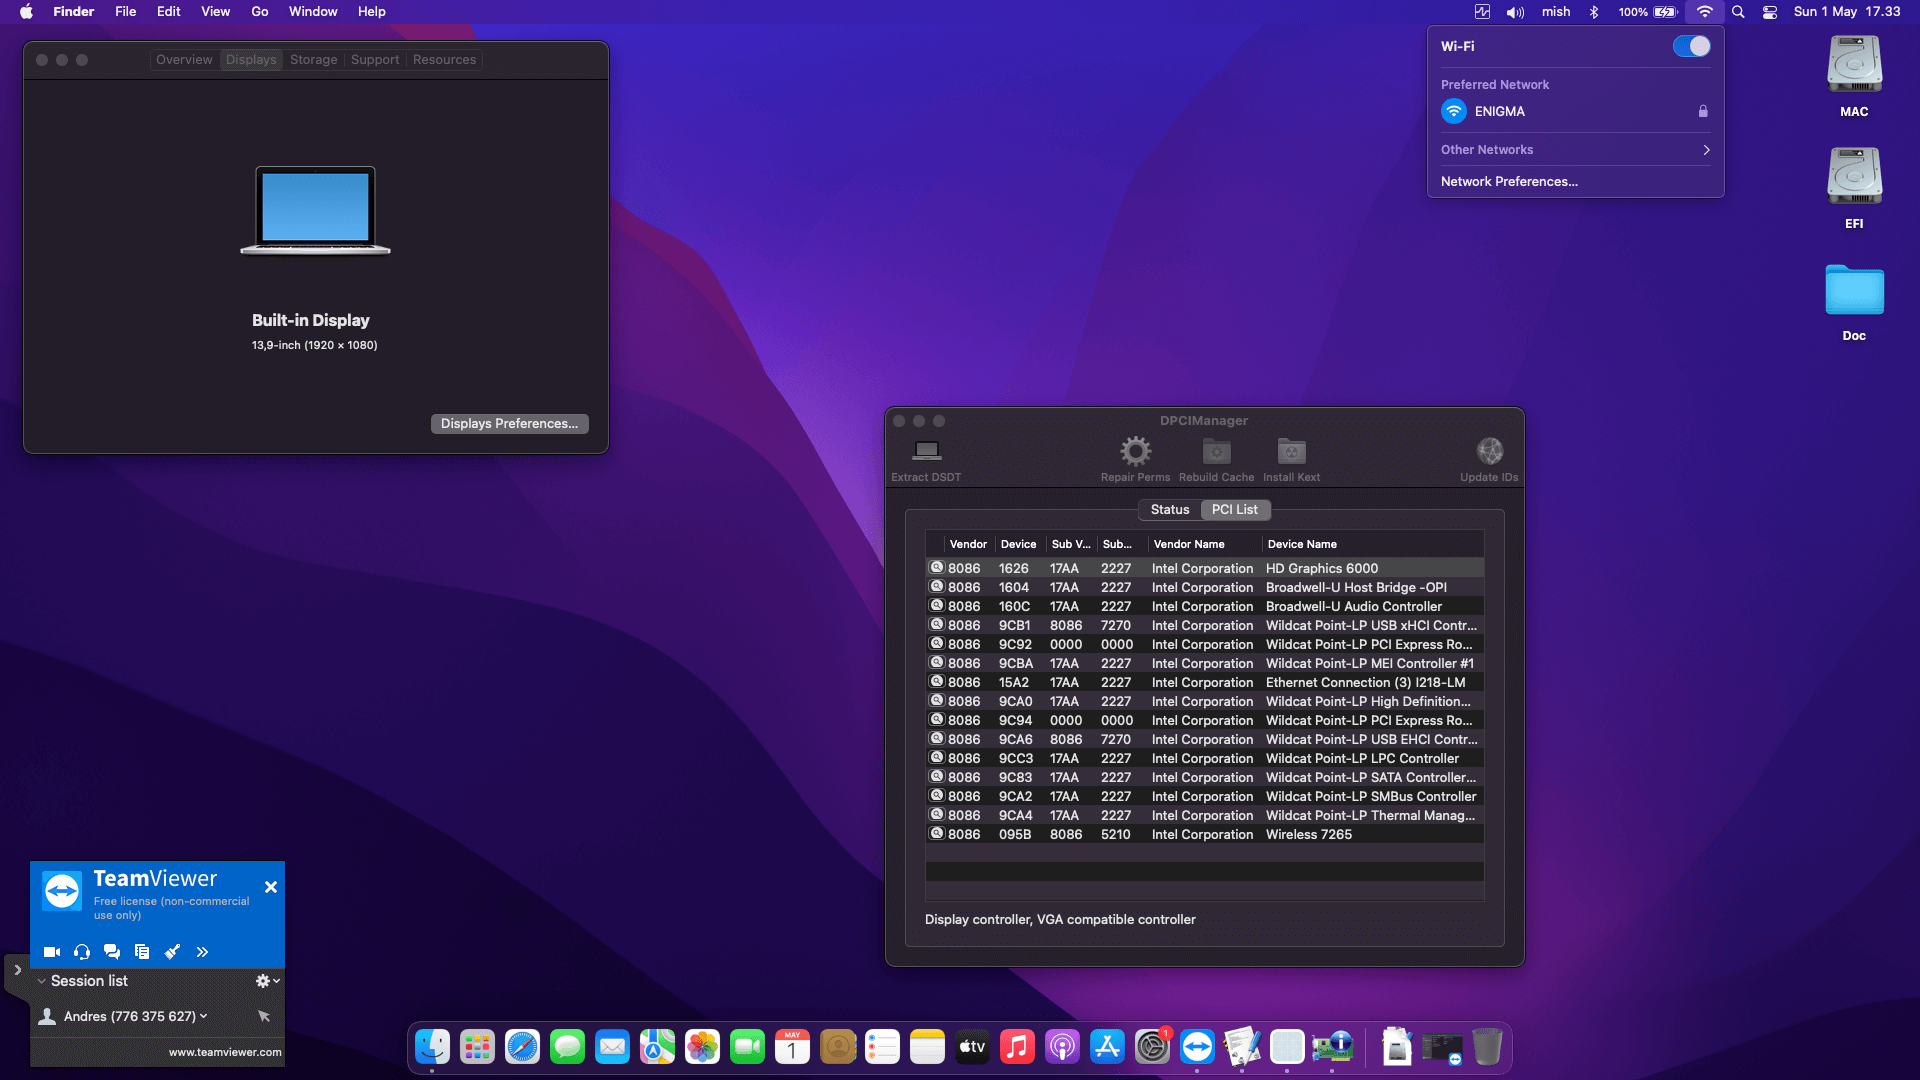Open Music app from the Dock

[x=1017, y=1047]
